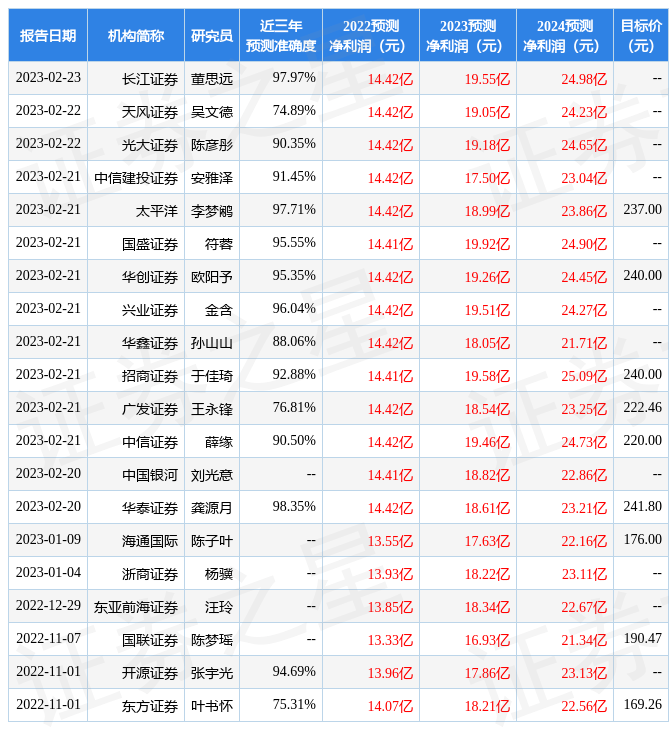The height and width of the screenshot is (730, 669).
Task: Select the 东亚前海证券 institution cell
Action: (x=136, y=606)
